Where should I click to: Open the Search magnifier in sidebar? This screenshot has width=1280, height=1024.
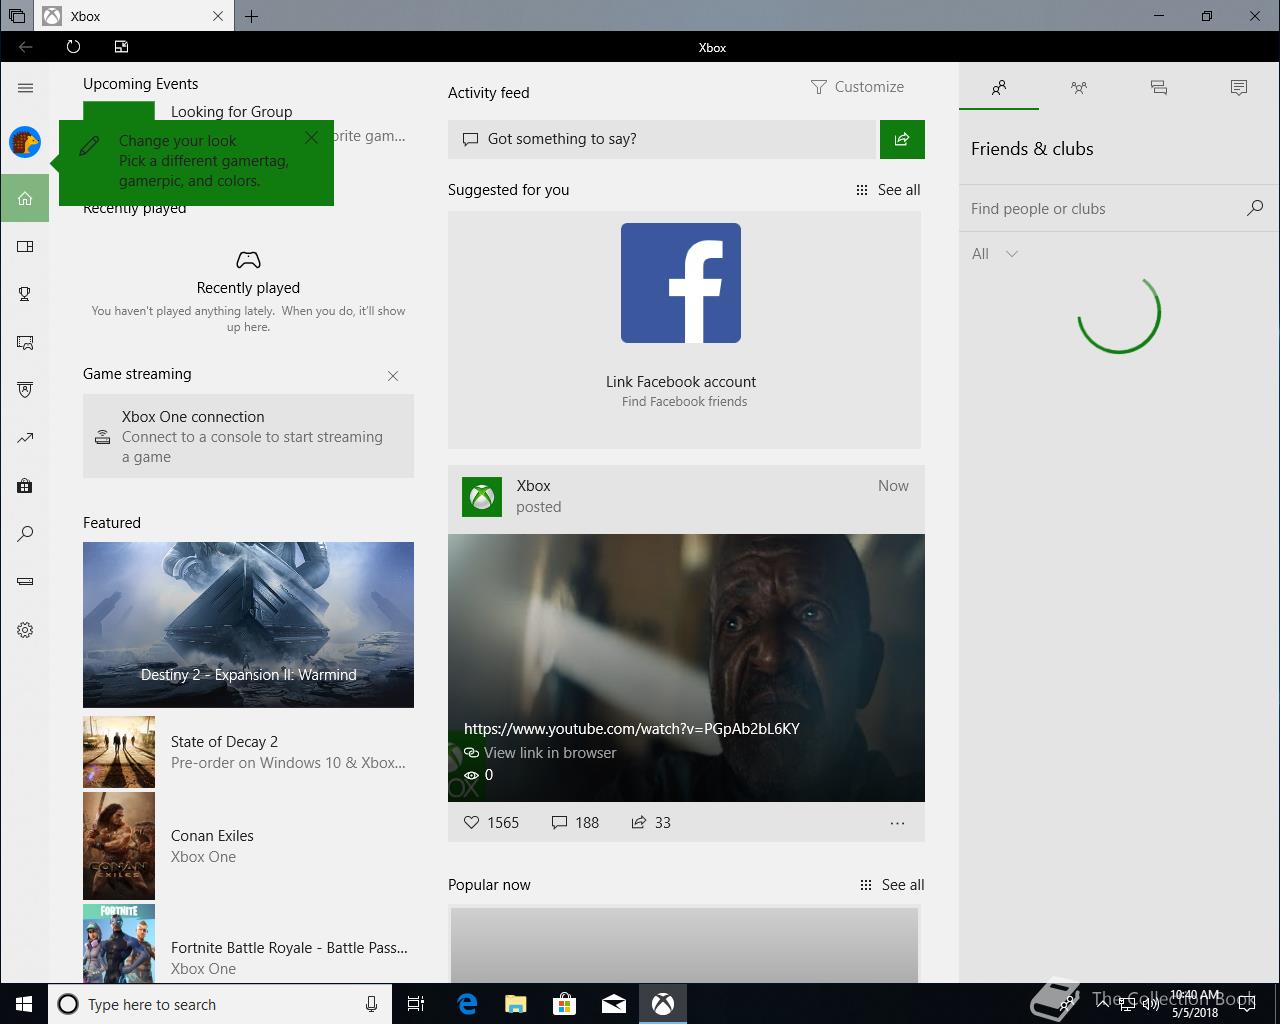coord(25,534)
